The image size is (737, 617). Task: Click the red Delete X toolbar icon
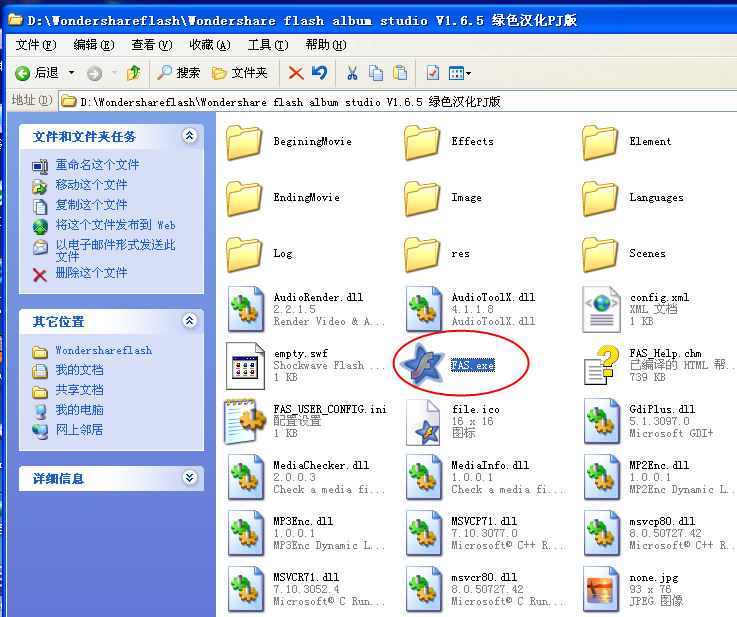tap(296, 73)
